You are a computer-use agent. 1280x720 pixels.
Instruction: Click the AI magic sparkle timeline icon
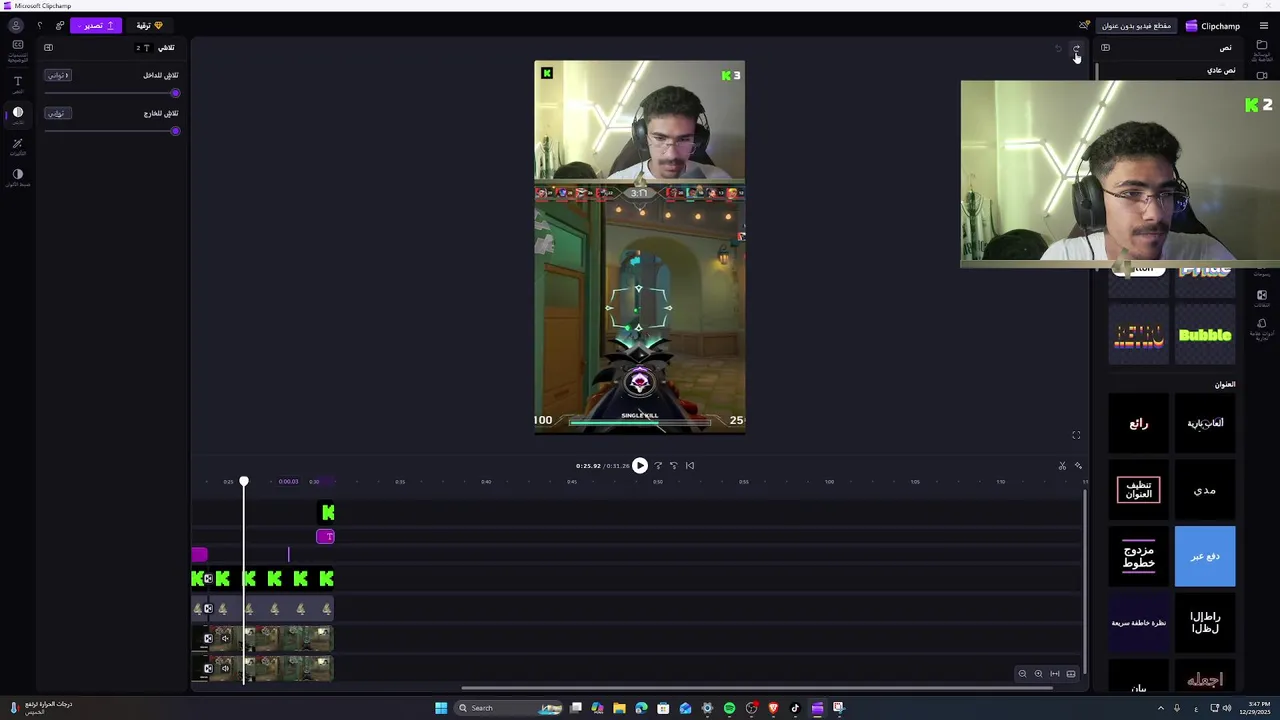click(1078, 466)
